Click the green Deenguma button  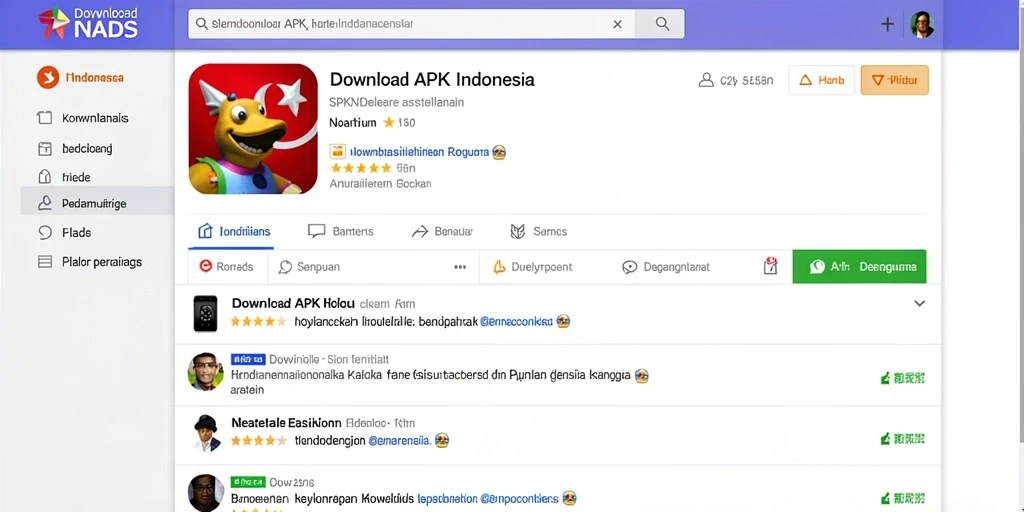click(x=859, y=266)
